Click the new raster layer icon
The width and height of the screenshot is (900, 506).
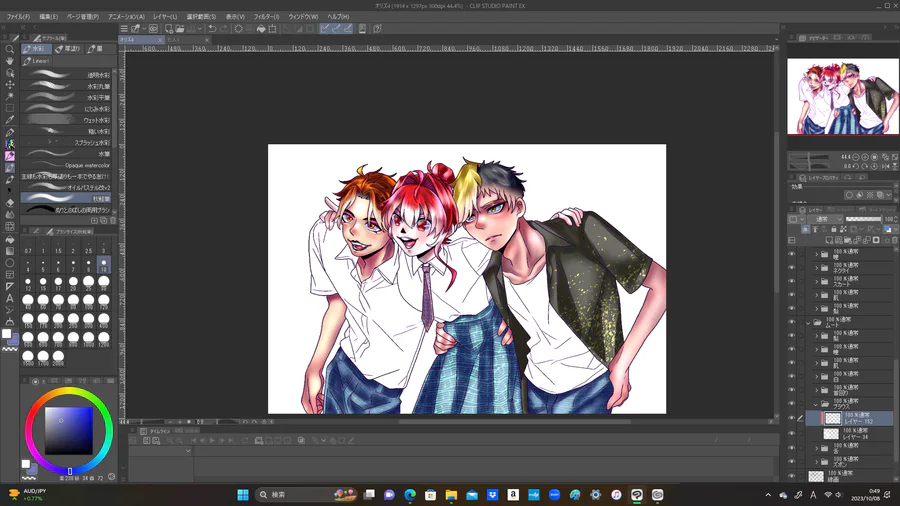click(831, 240)
